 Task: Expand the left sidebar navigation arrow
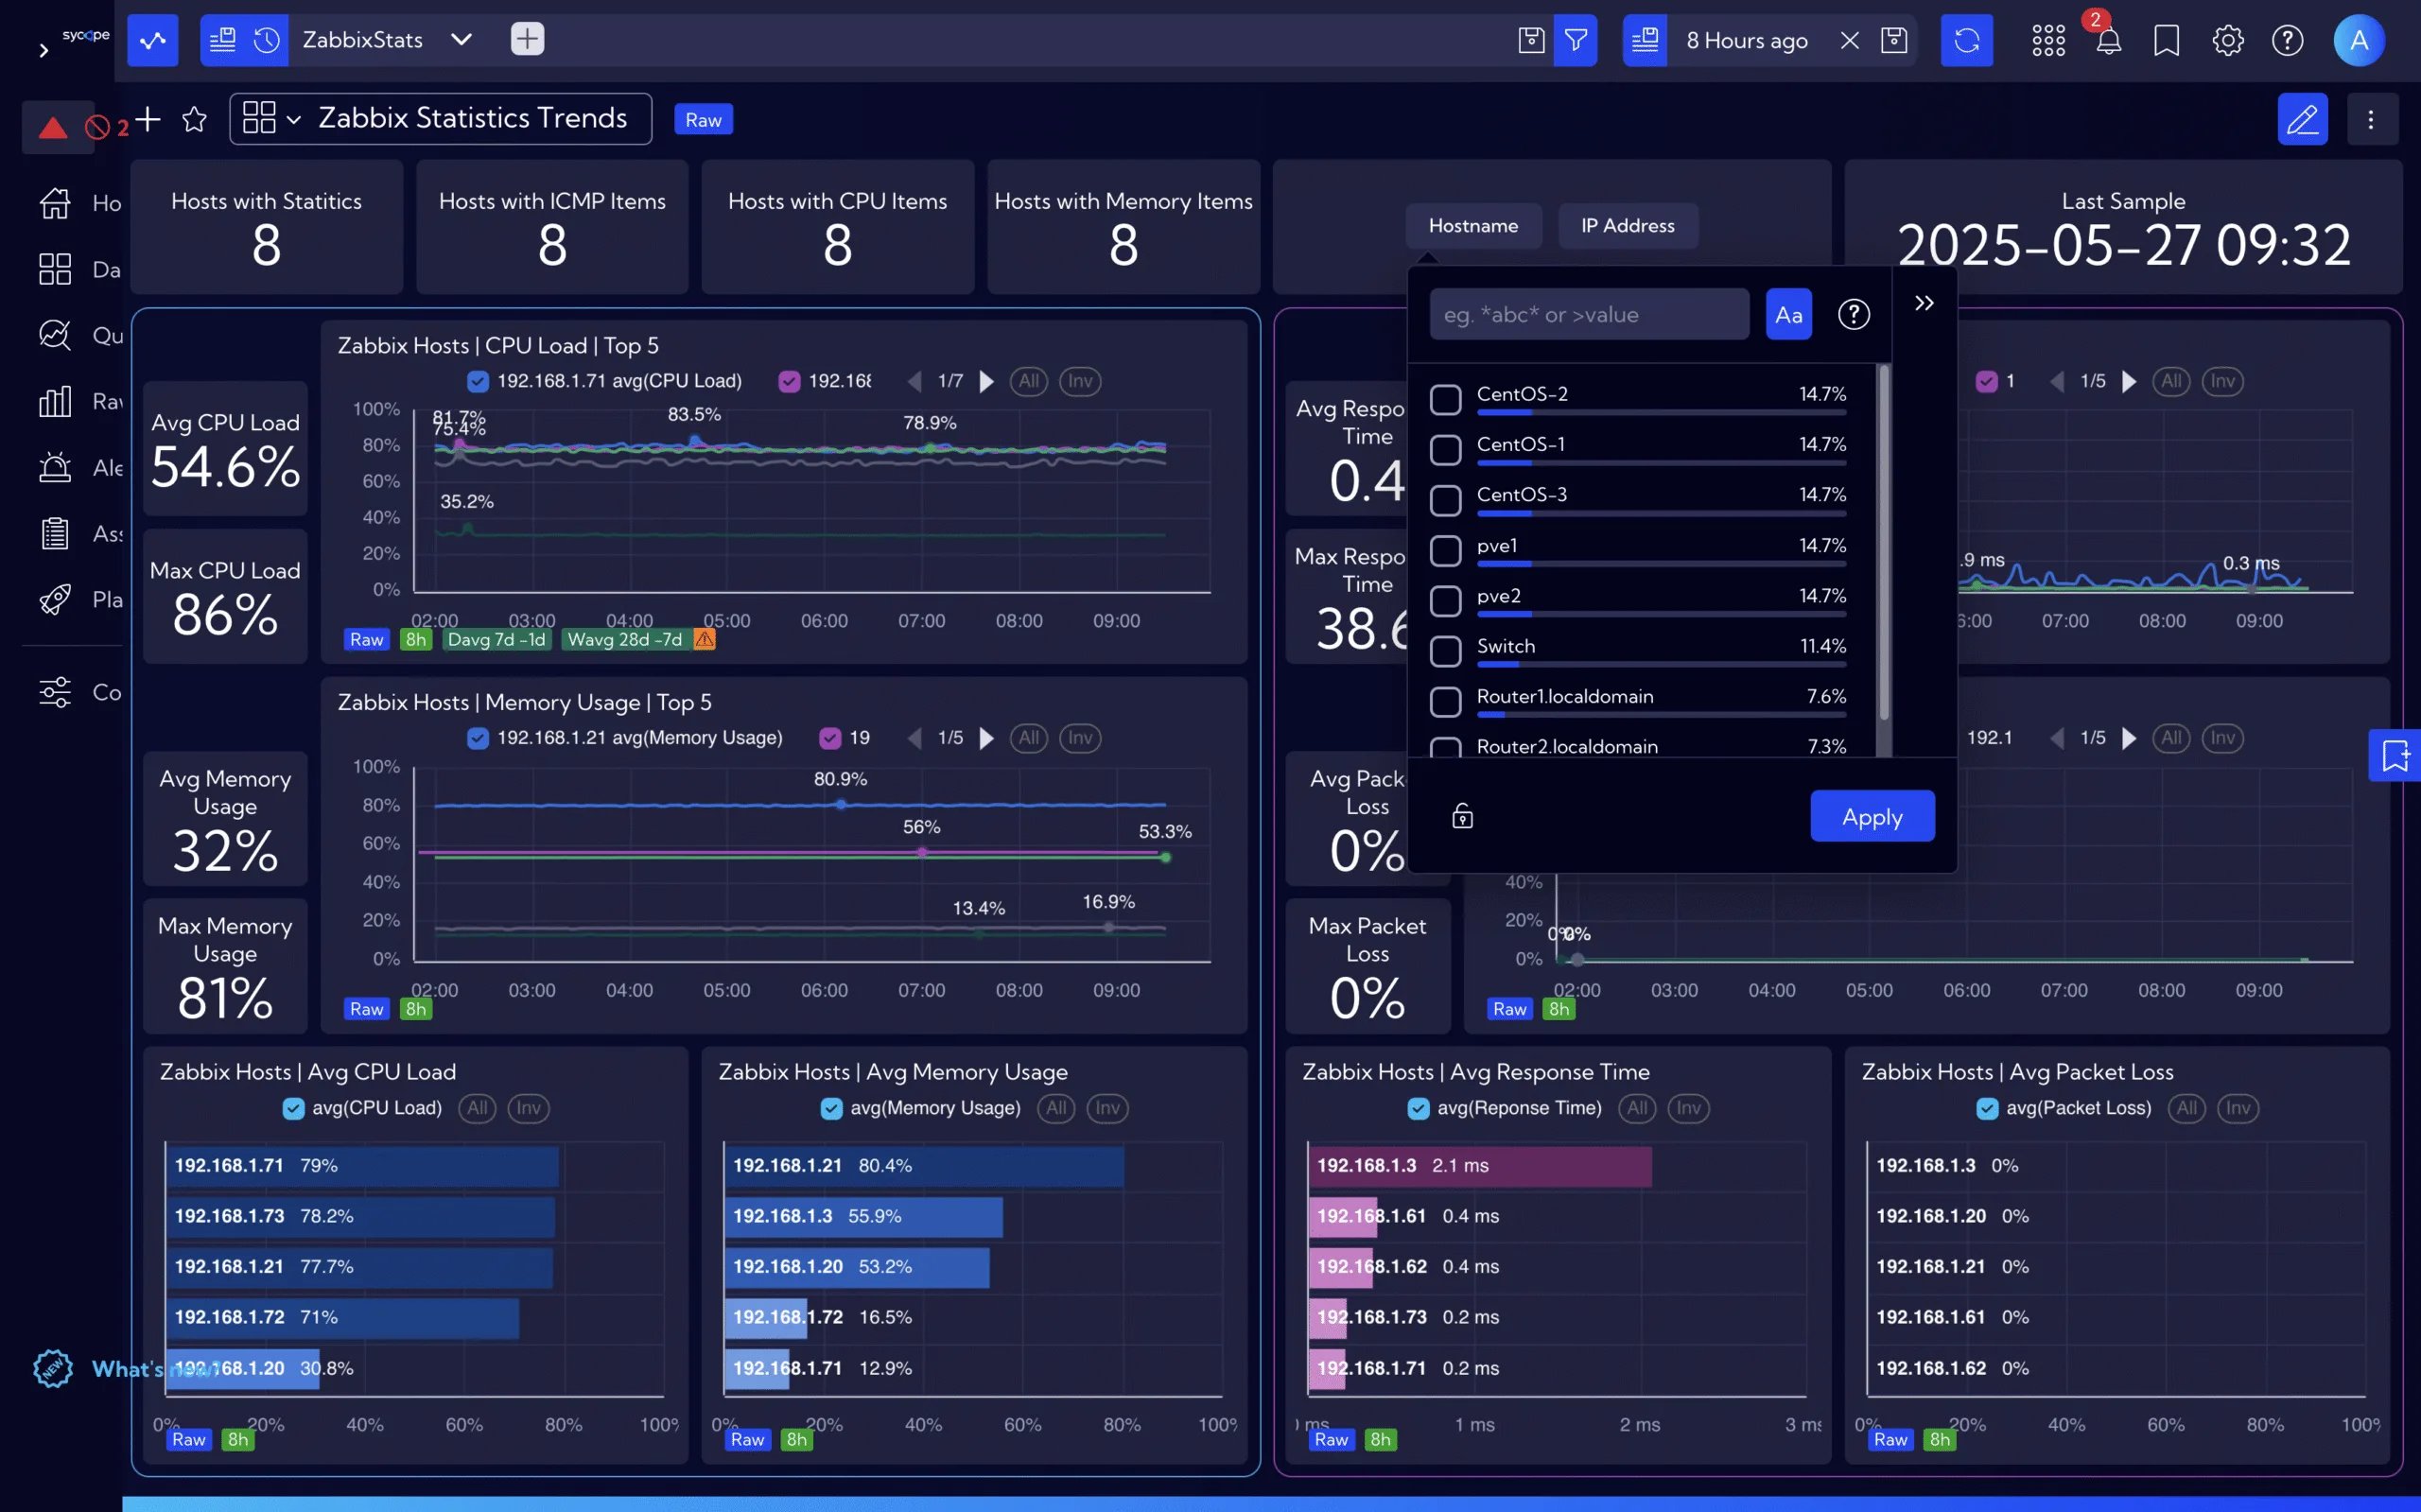coord(43,49)
